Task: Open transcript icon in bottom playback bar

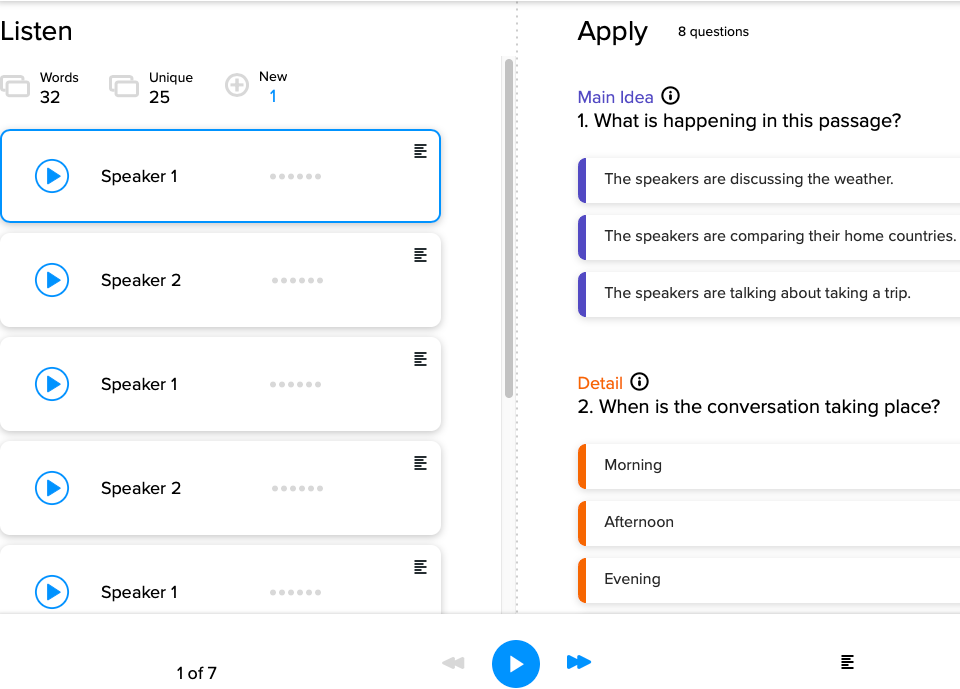Action: point(847,662)
